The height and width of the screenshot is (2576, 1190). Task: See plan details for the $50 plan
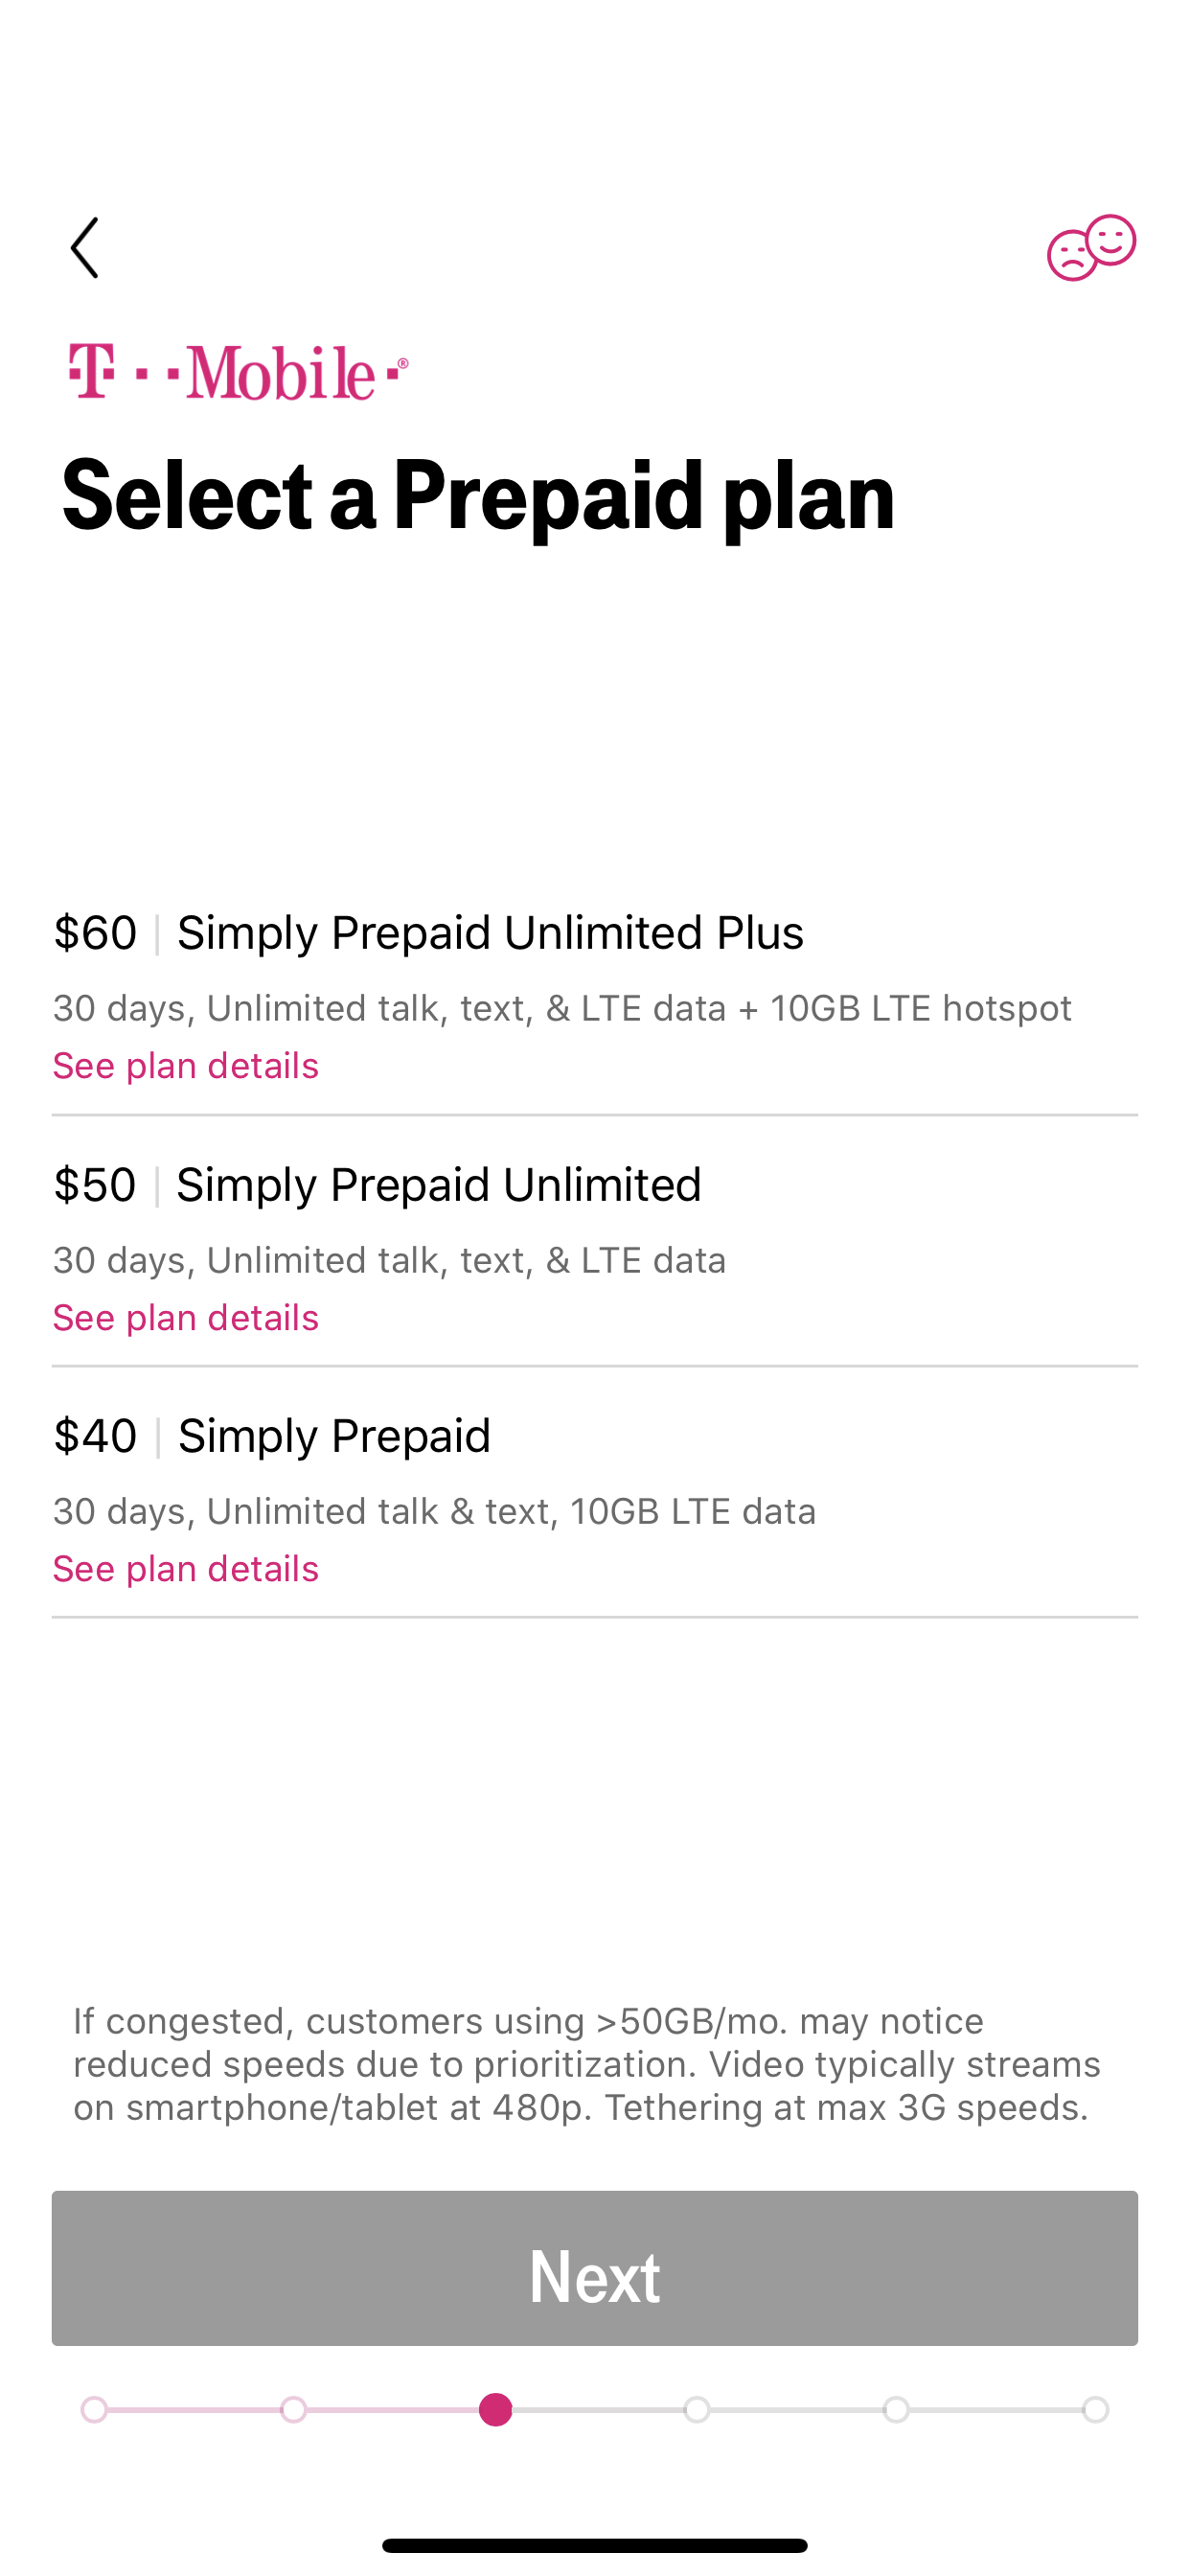click(186, 1318)
